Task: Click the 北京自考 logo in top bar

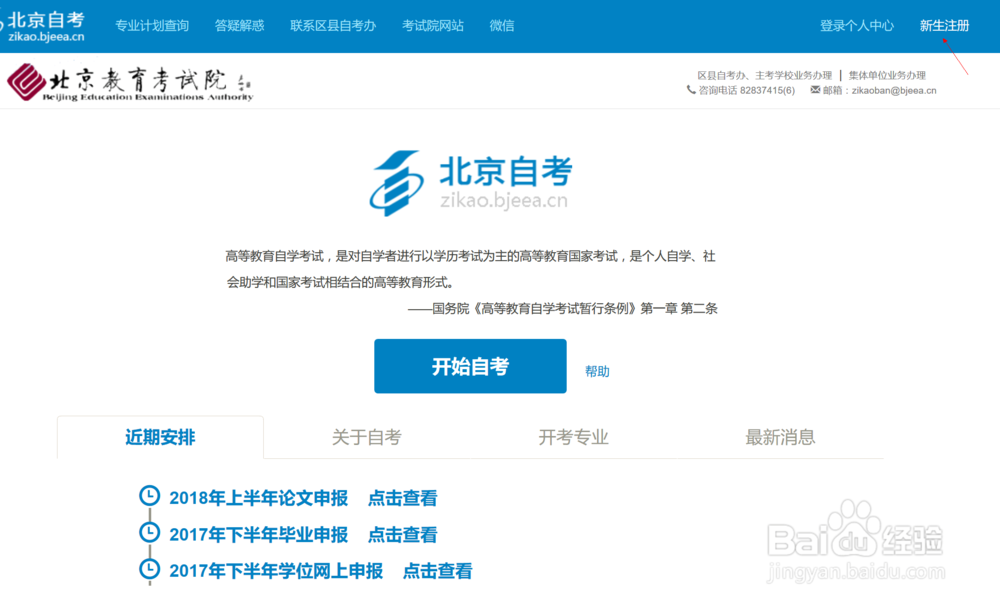Action: tap(43, 26)
